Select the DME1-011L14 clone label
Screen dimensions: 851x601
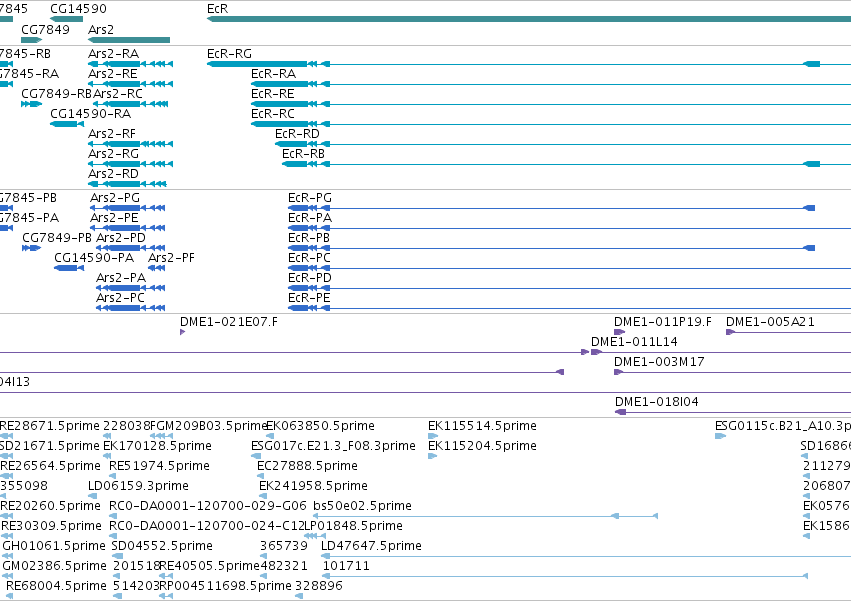click(634, 343)
